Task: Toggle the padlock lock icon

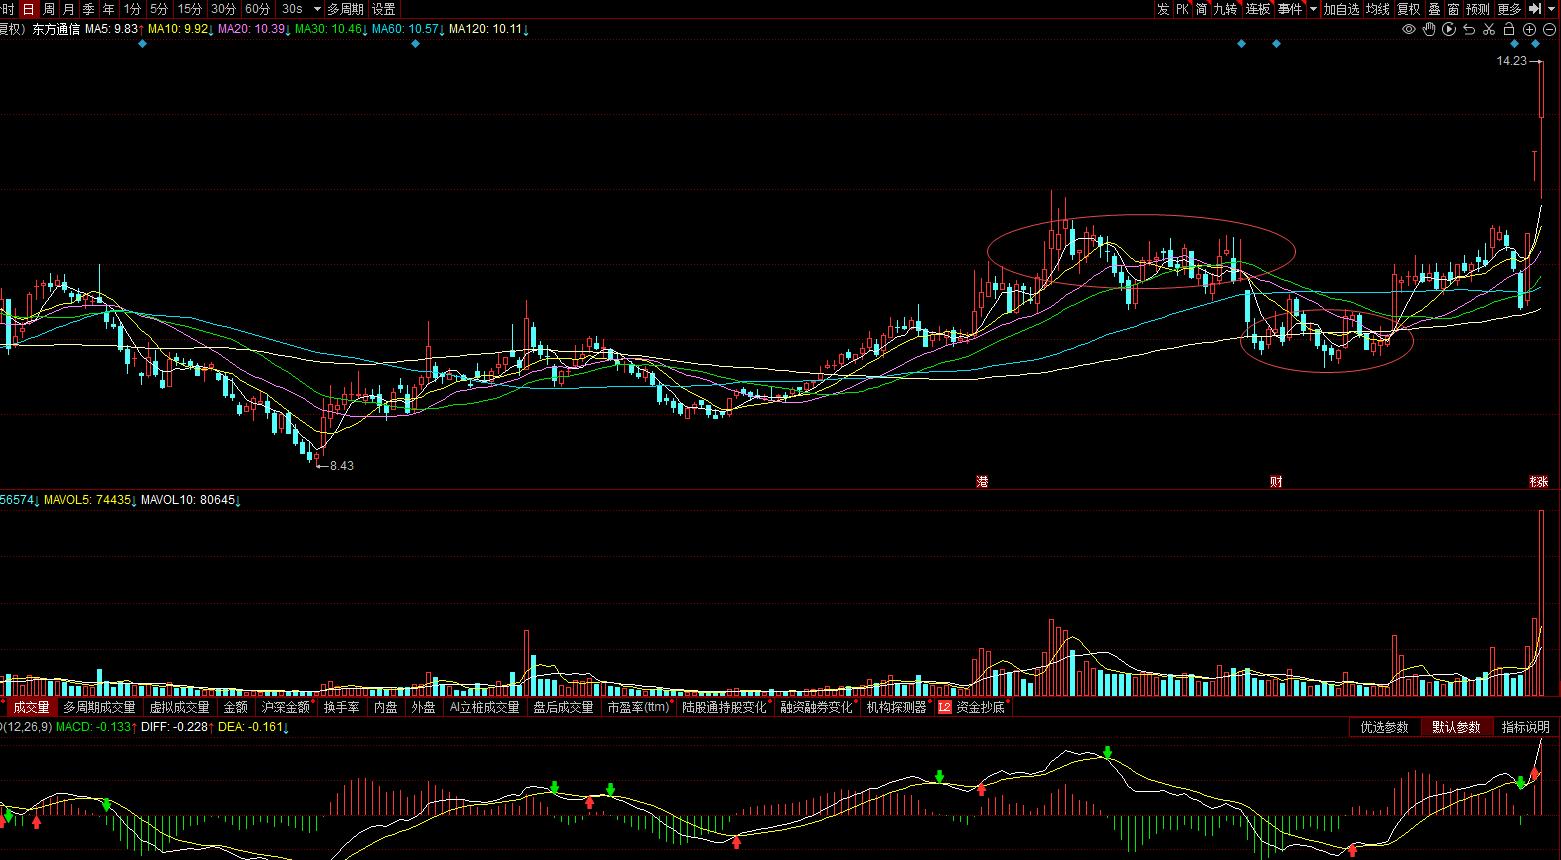Action: click(x=1509, y=30)
